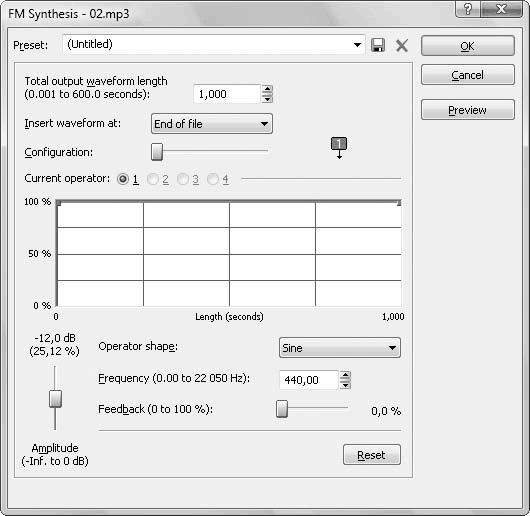Click the OK button
The height and width of the screenshot is (516, 530).
[x=468, y=46]
